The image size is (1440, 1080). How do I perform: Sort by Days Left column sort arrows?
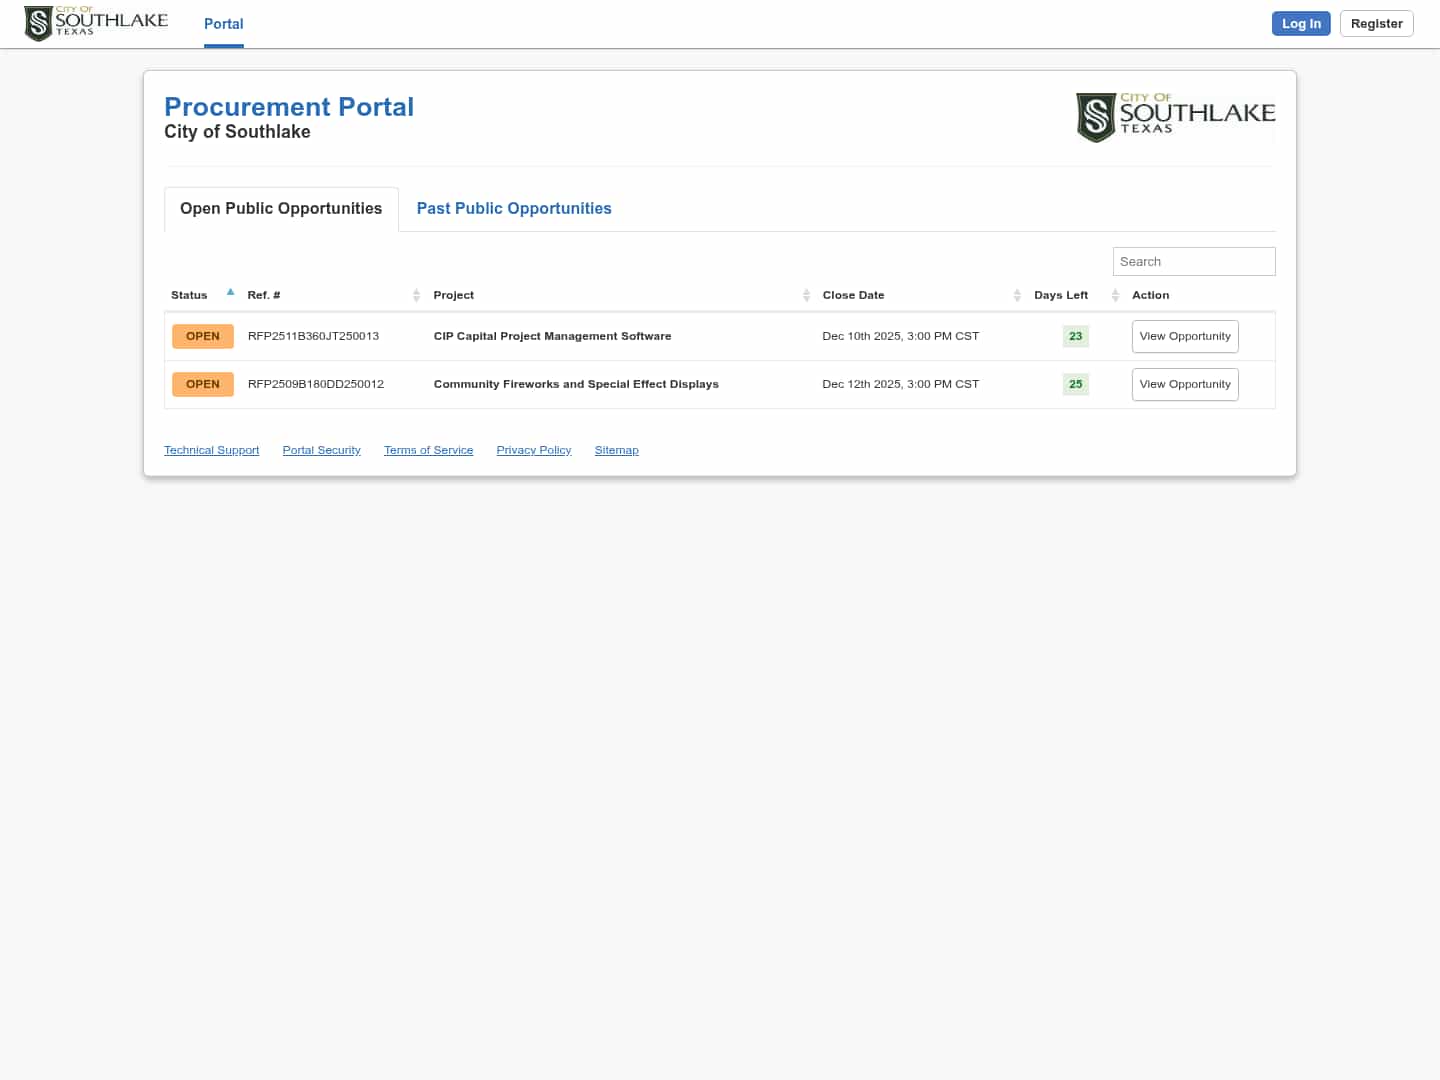(1115, 295)
